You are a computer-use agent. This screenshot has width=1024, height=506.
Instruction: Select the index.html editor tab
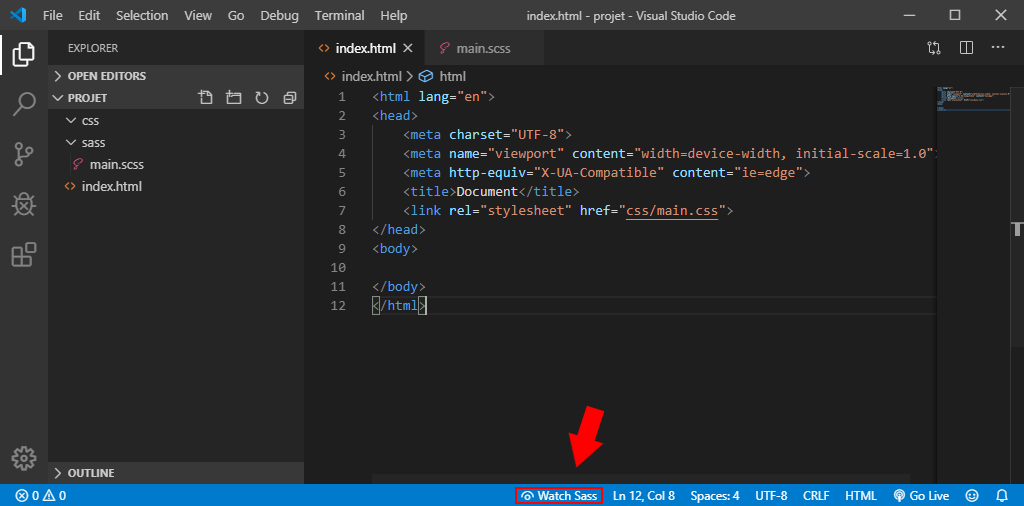(x=364, y=48)
